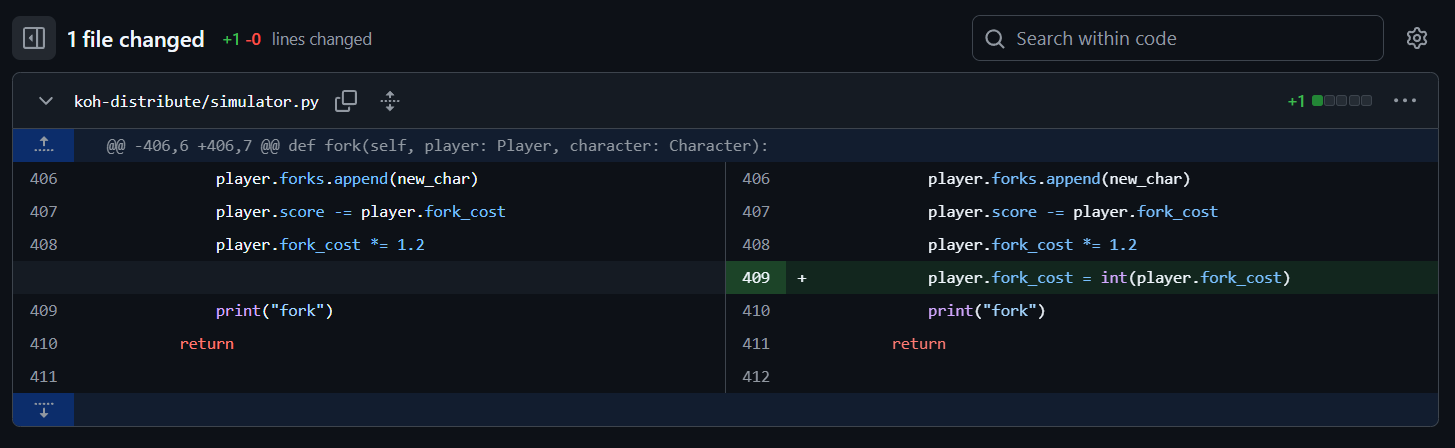The width and height of the screenshot is (1455, 448).
Task: Click the added int(player.fork_cost) code line
Action: coord(1109,277)
